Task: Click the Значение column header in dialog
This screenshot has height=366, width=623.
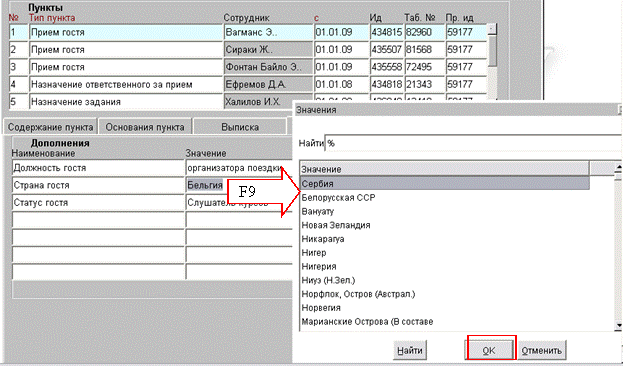Action: click(x=445, y=169)
